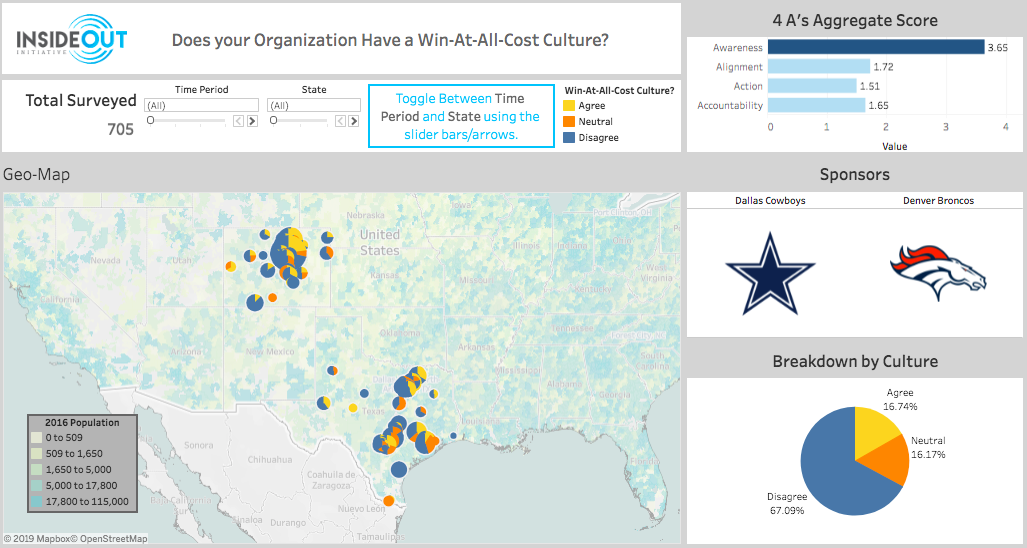Click the InsideOut Initiative logo
1027x548 pixels.
click(x=70, y=39)
